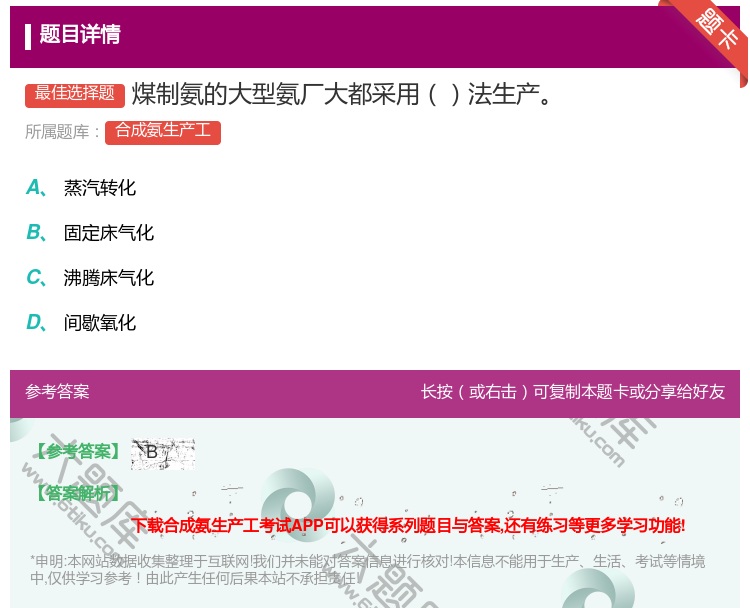
Task: Click the 【参考答案】 label
Action: (x=78, y=451)
